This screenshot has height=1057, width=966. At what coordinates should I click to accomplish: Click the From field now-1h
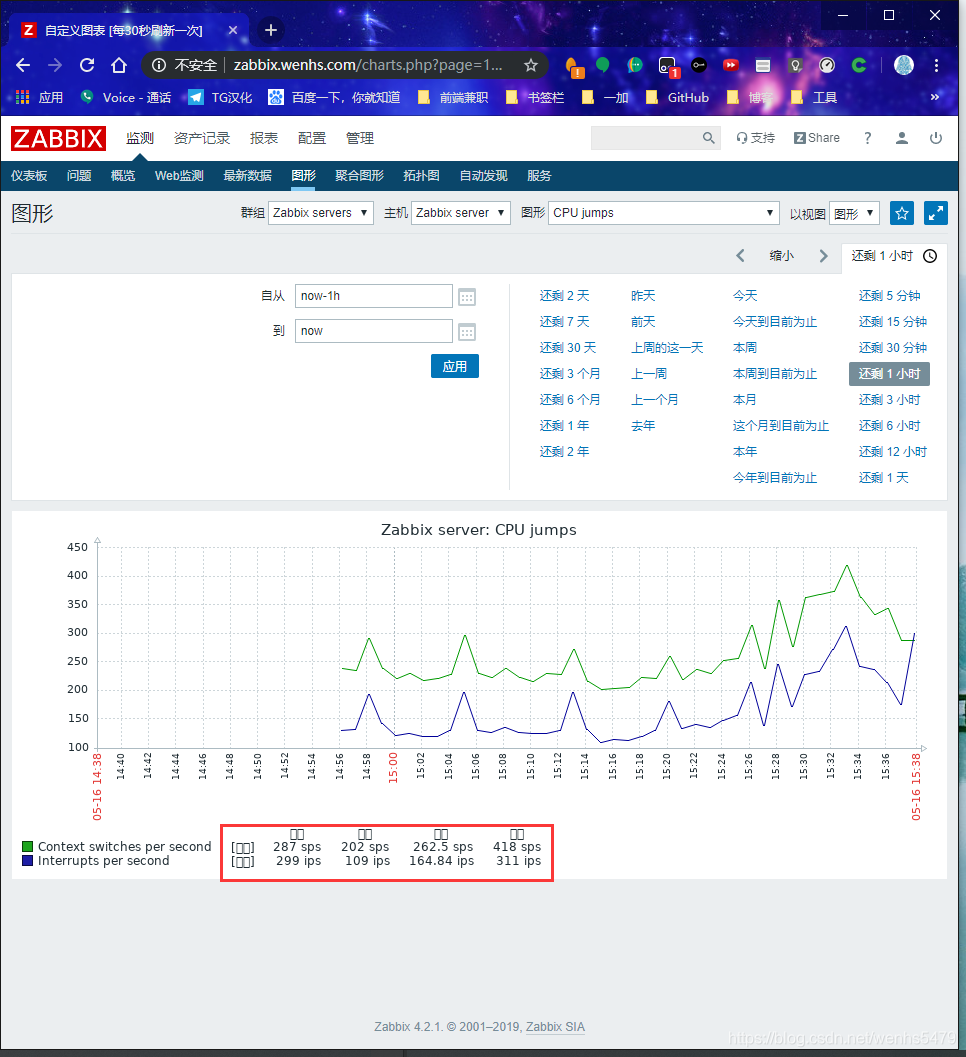pos(373,296)
